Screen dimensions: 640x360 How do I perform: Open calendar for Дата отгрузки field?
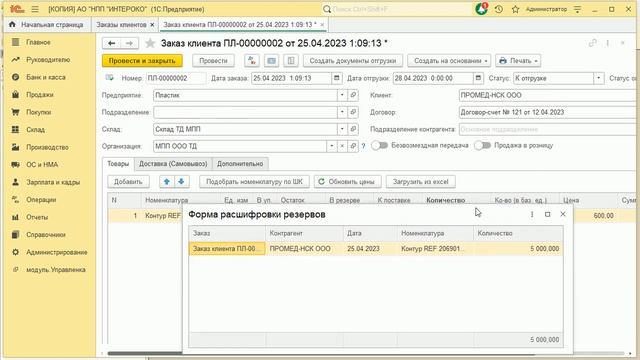pyautogui.click(x=478, y=78)
